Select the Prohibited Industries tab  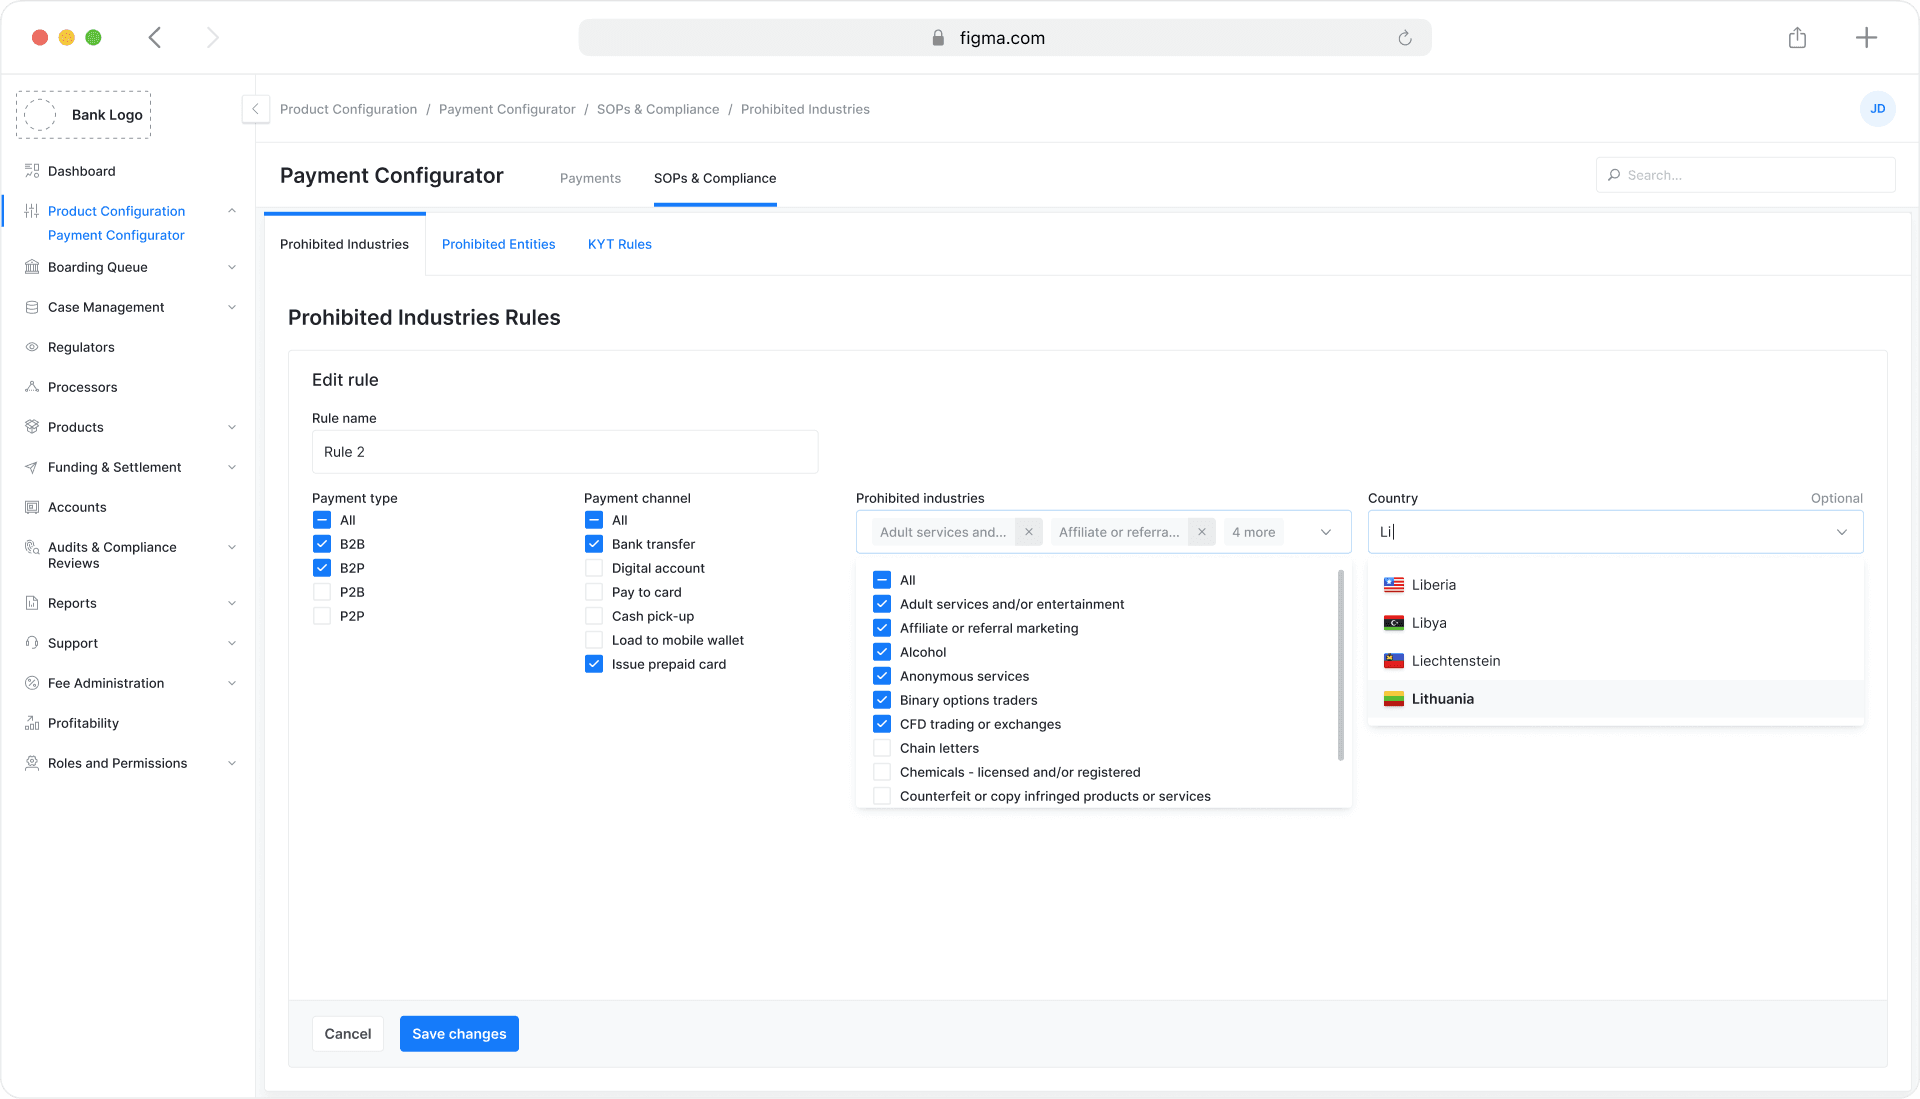tap(344, 244)
